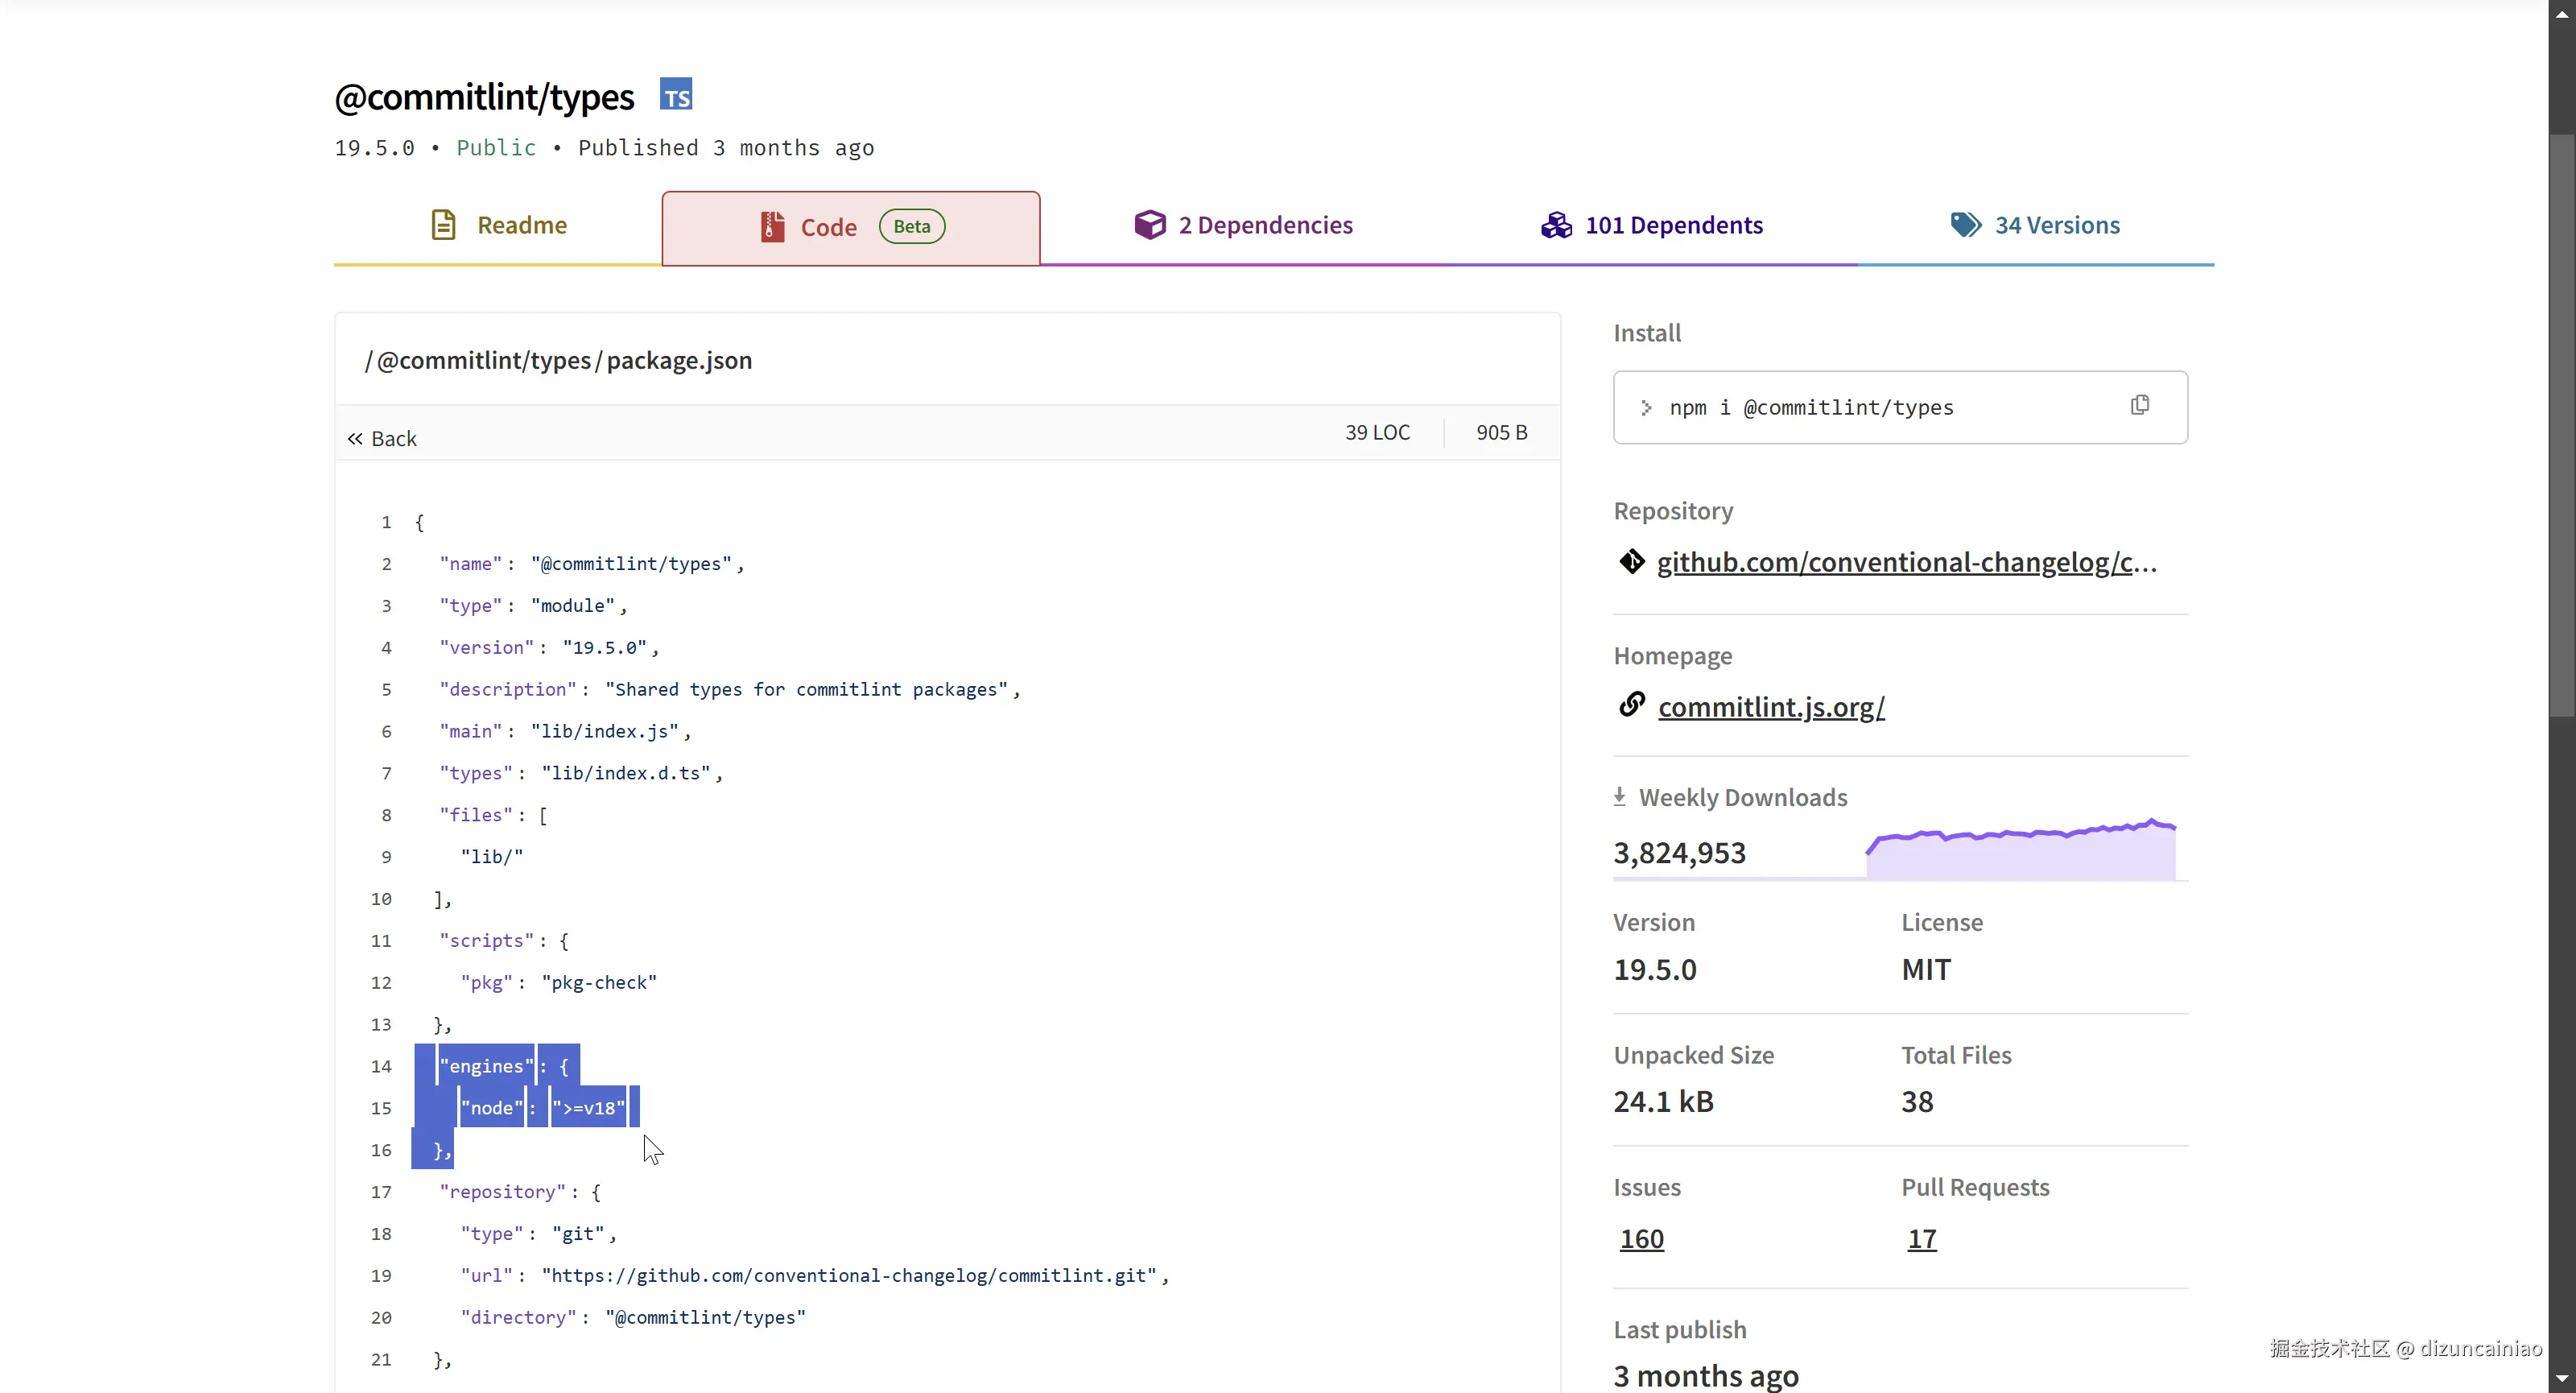Image resolution: width=2576 pixels, height=1393 pixels.
Task: Click the Dependencies cube icon
Action: click(x=1150, y=225)
